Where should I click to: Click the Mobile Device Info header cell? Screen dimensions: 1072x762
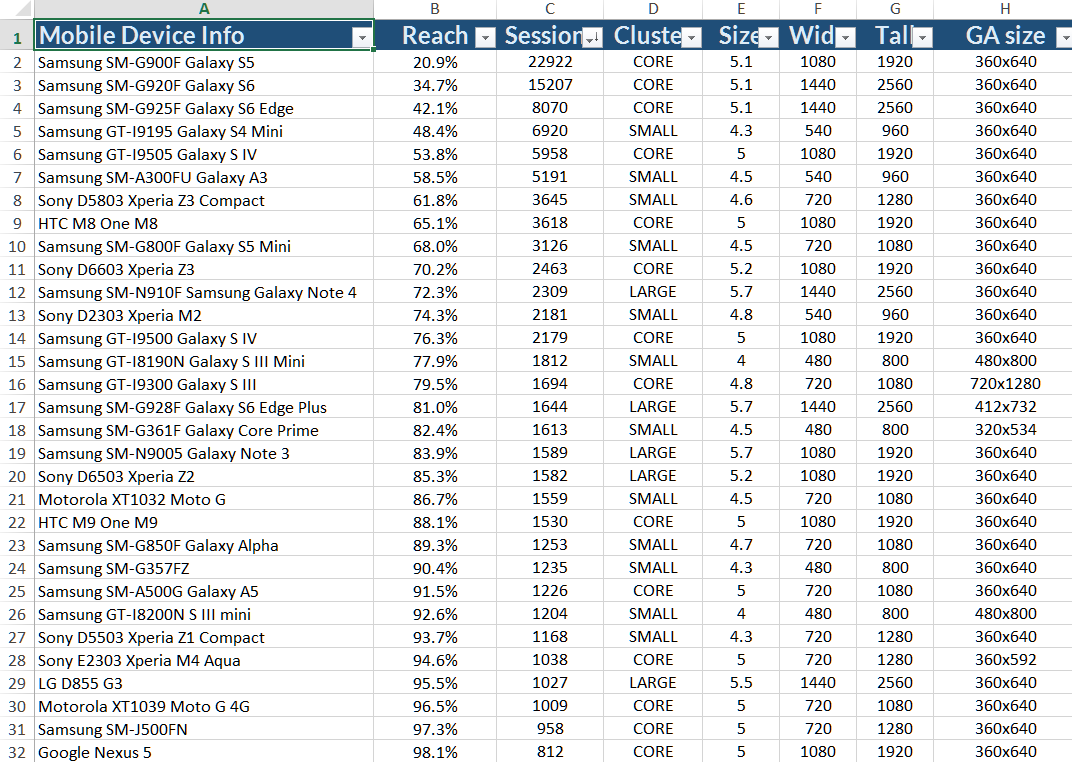204,35
